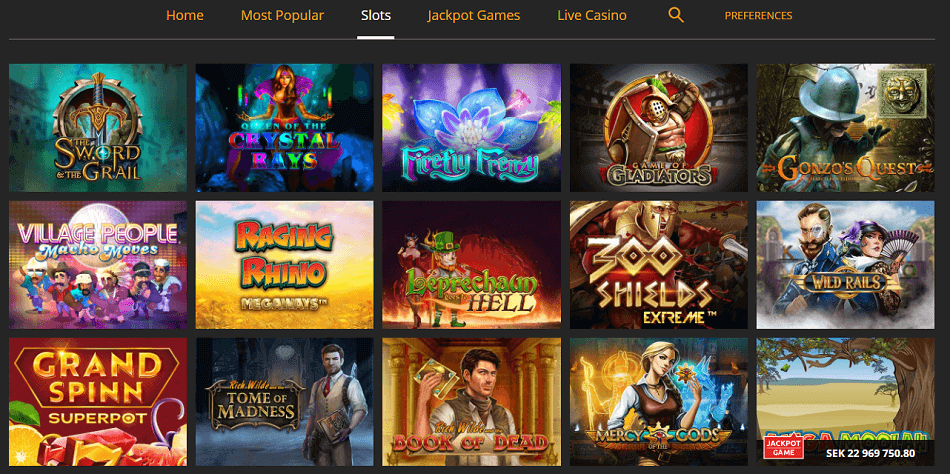Go to Live Casino section
Image resolution: width=950 pixels, height=474 pixels.
click(x=592, y=16)
